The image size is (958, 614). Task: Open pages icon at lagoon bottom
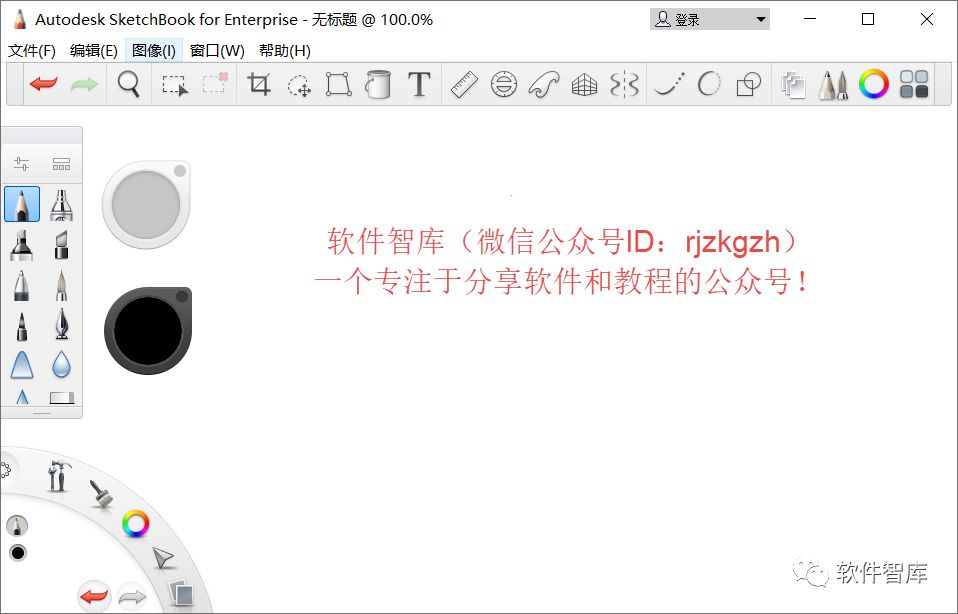tap(181, 592)
